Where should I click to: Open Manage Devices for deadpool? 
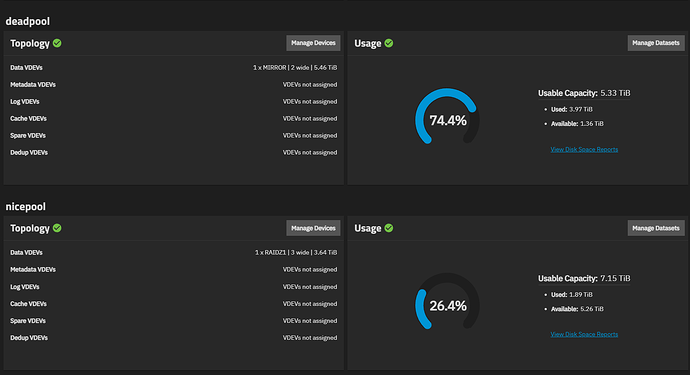[313, 43]
